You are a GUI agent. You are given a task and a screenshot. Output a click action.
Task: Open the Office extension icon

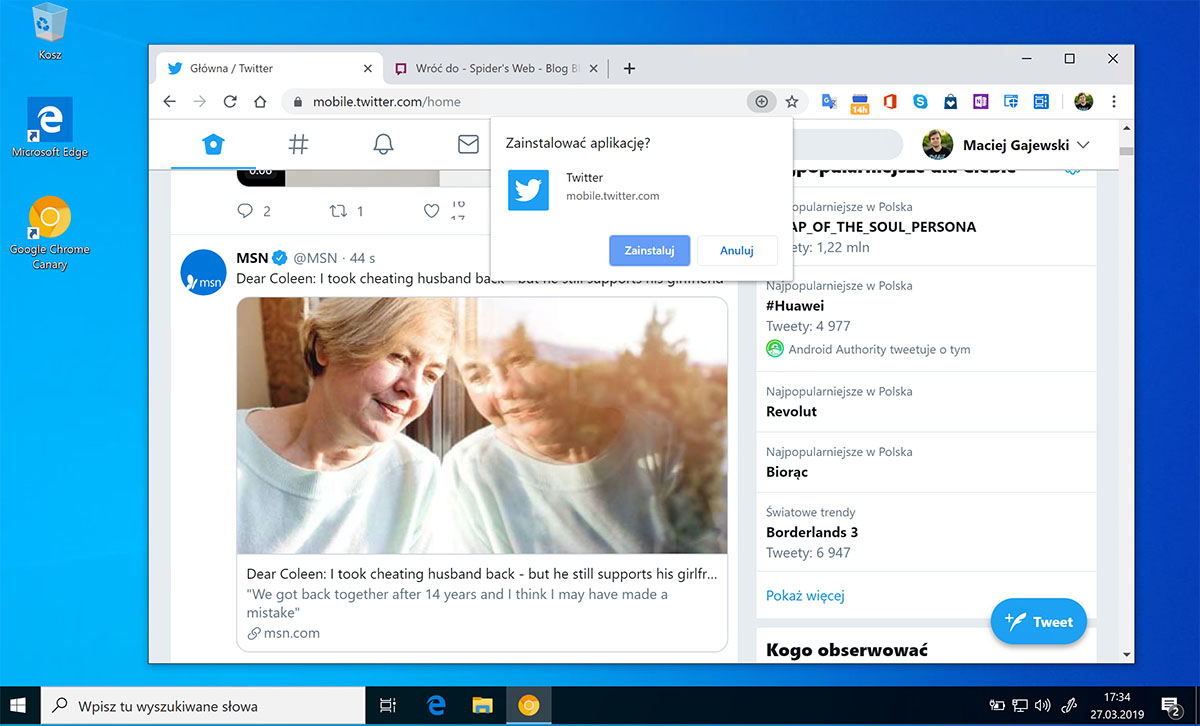889,101
